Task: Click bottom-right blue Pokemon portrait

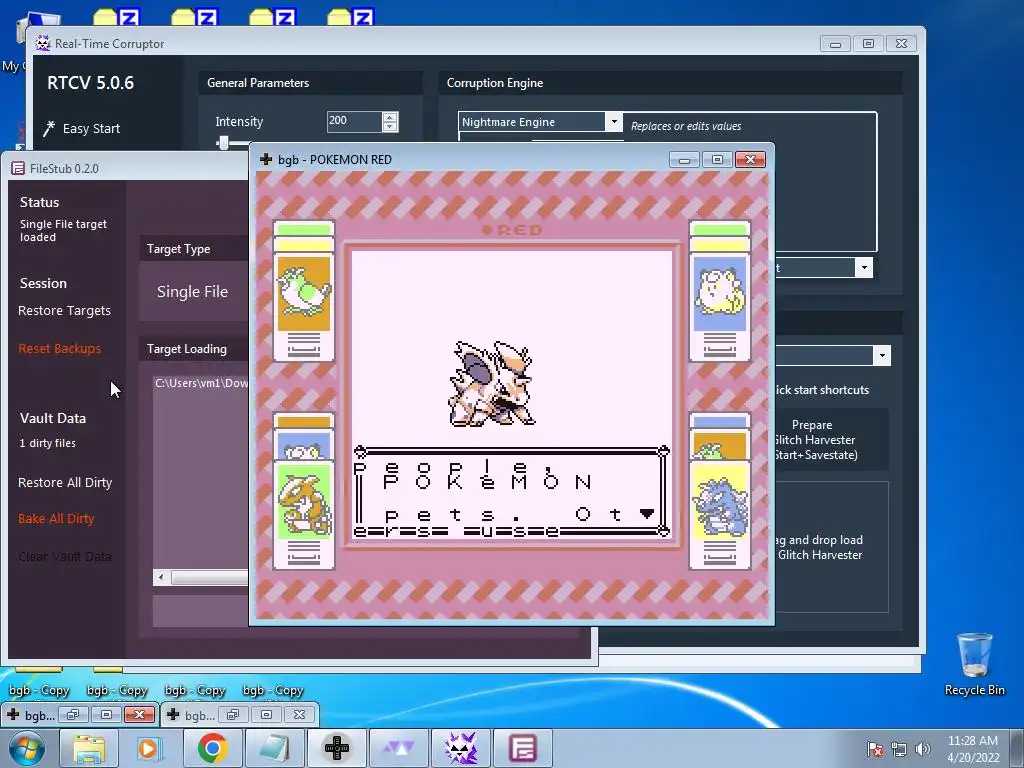Action: tap(720, 501)
